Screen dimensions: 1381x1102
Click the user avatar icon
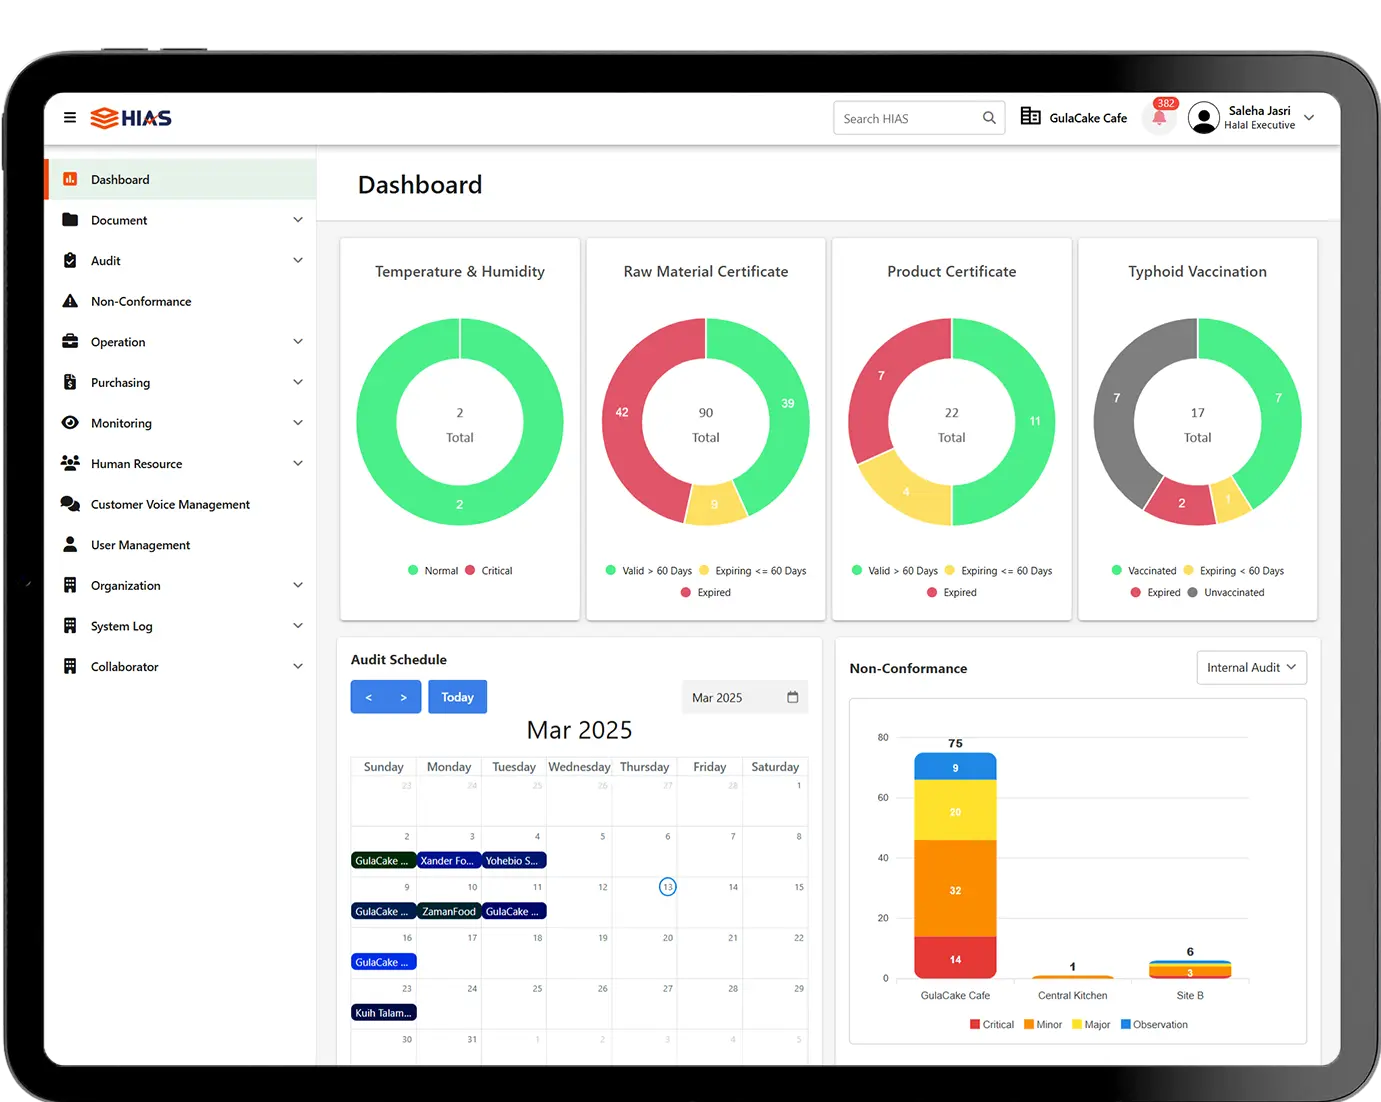point(1204,118)
